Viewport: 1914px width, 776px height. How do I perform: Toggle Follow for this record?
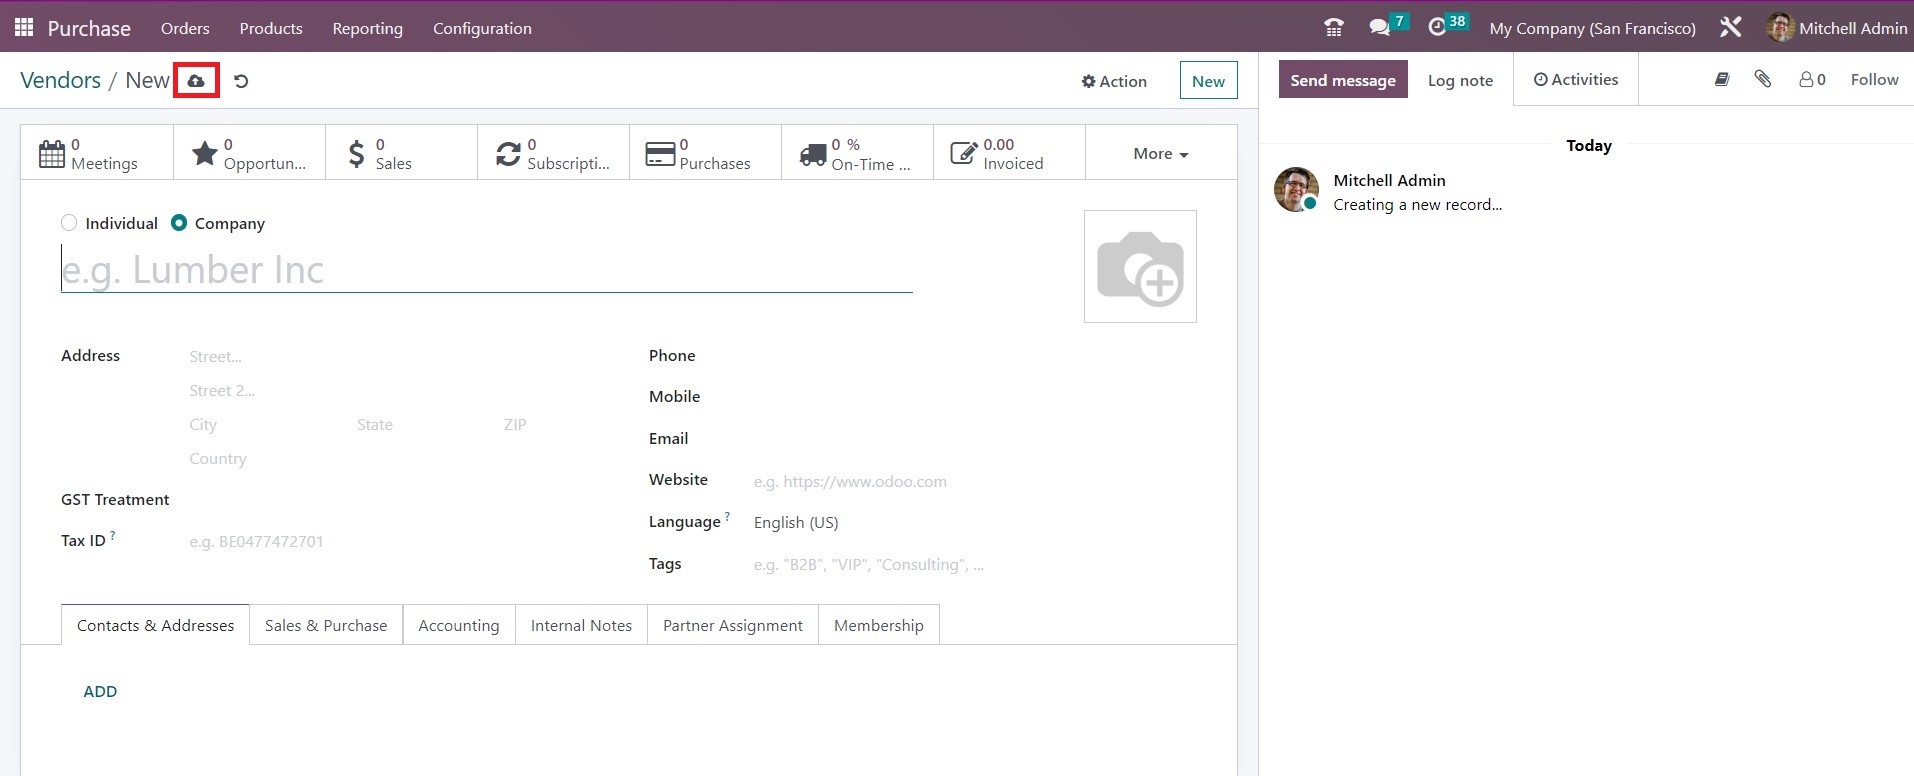point(1874,80)
